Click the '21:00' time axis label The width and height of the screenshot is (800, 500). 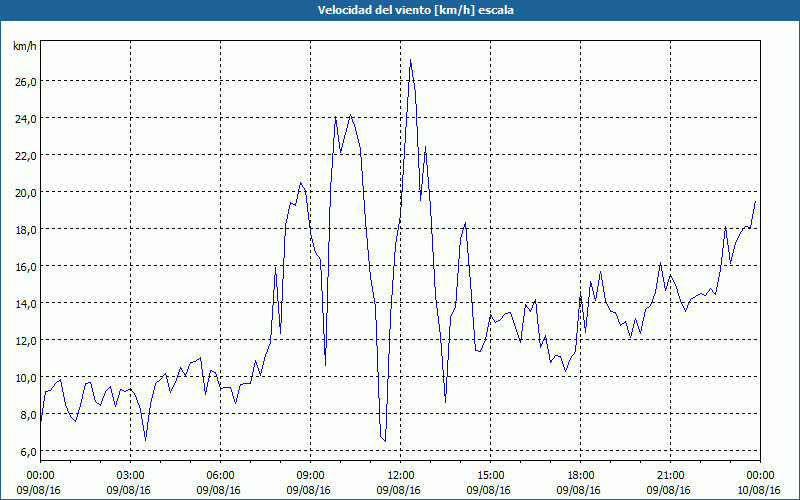[x=670, y=476]
